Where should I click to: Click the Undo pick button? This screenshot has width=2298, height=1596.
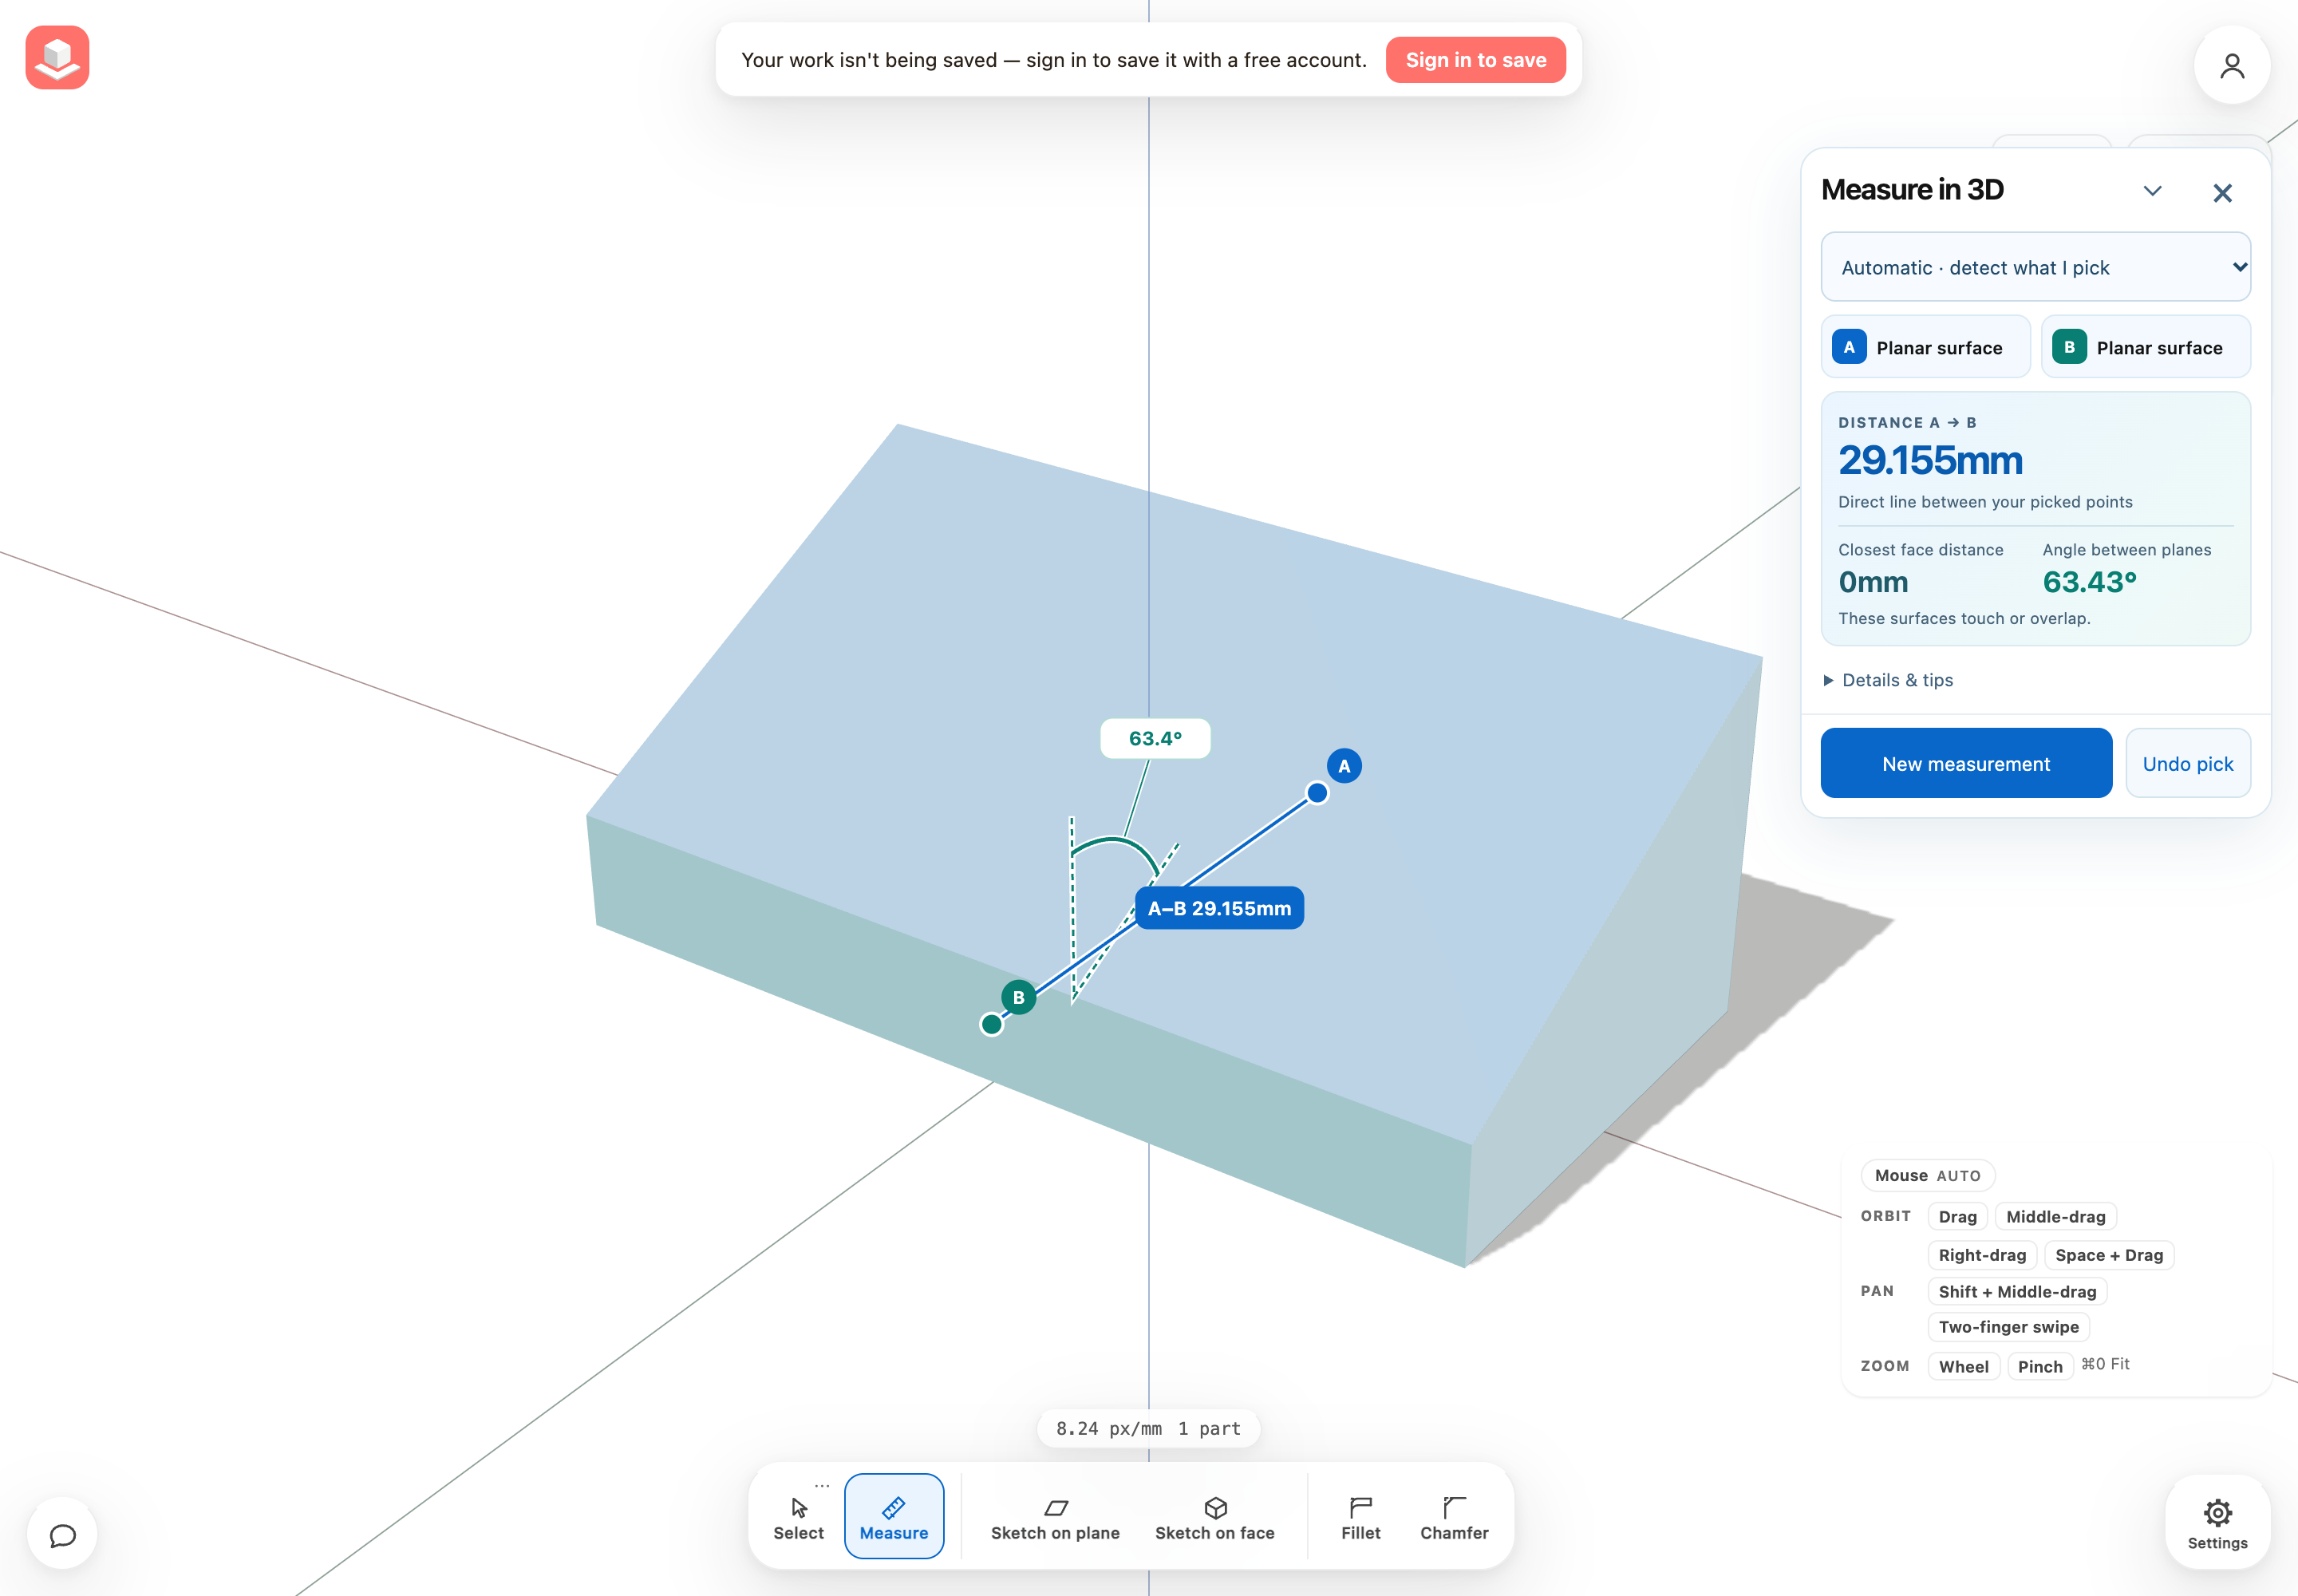pyautogui.click(x=2187, y=763)
